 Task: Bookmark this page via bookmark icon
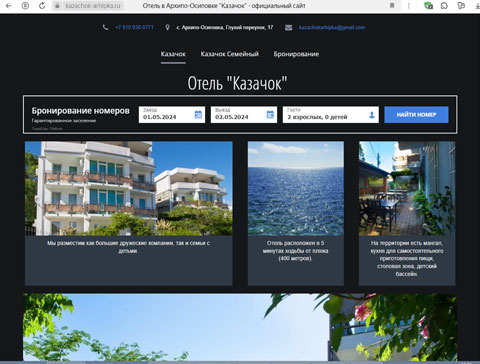pos(392,6)
